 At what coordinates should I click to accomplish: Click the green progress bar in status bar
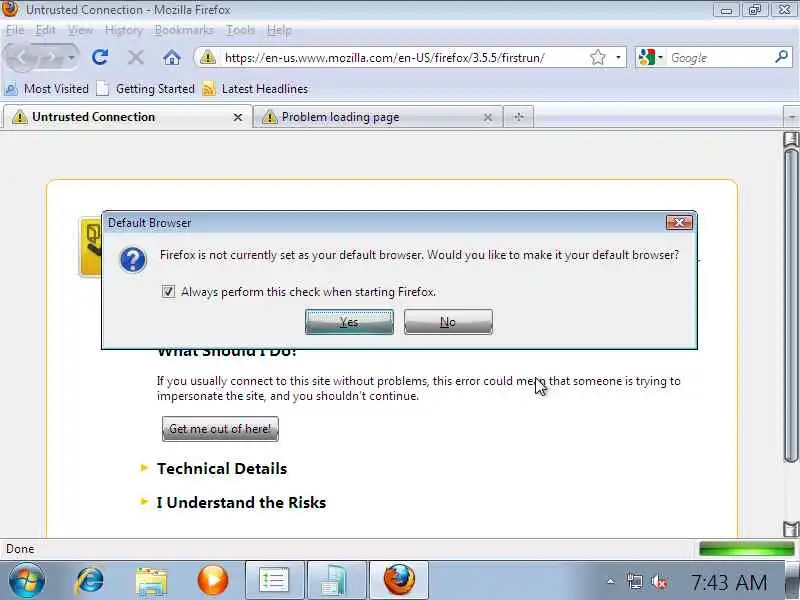(x=746, y=549)
